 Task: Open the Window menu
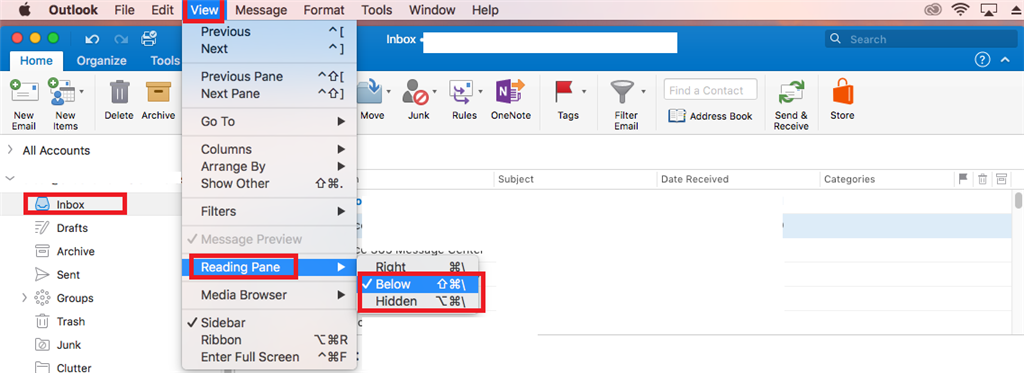[x=432, y=10]
